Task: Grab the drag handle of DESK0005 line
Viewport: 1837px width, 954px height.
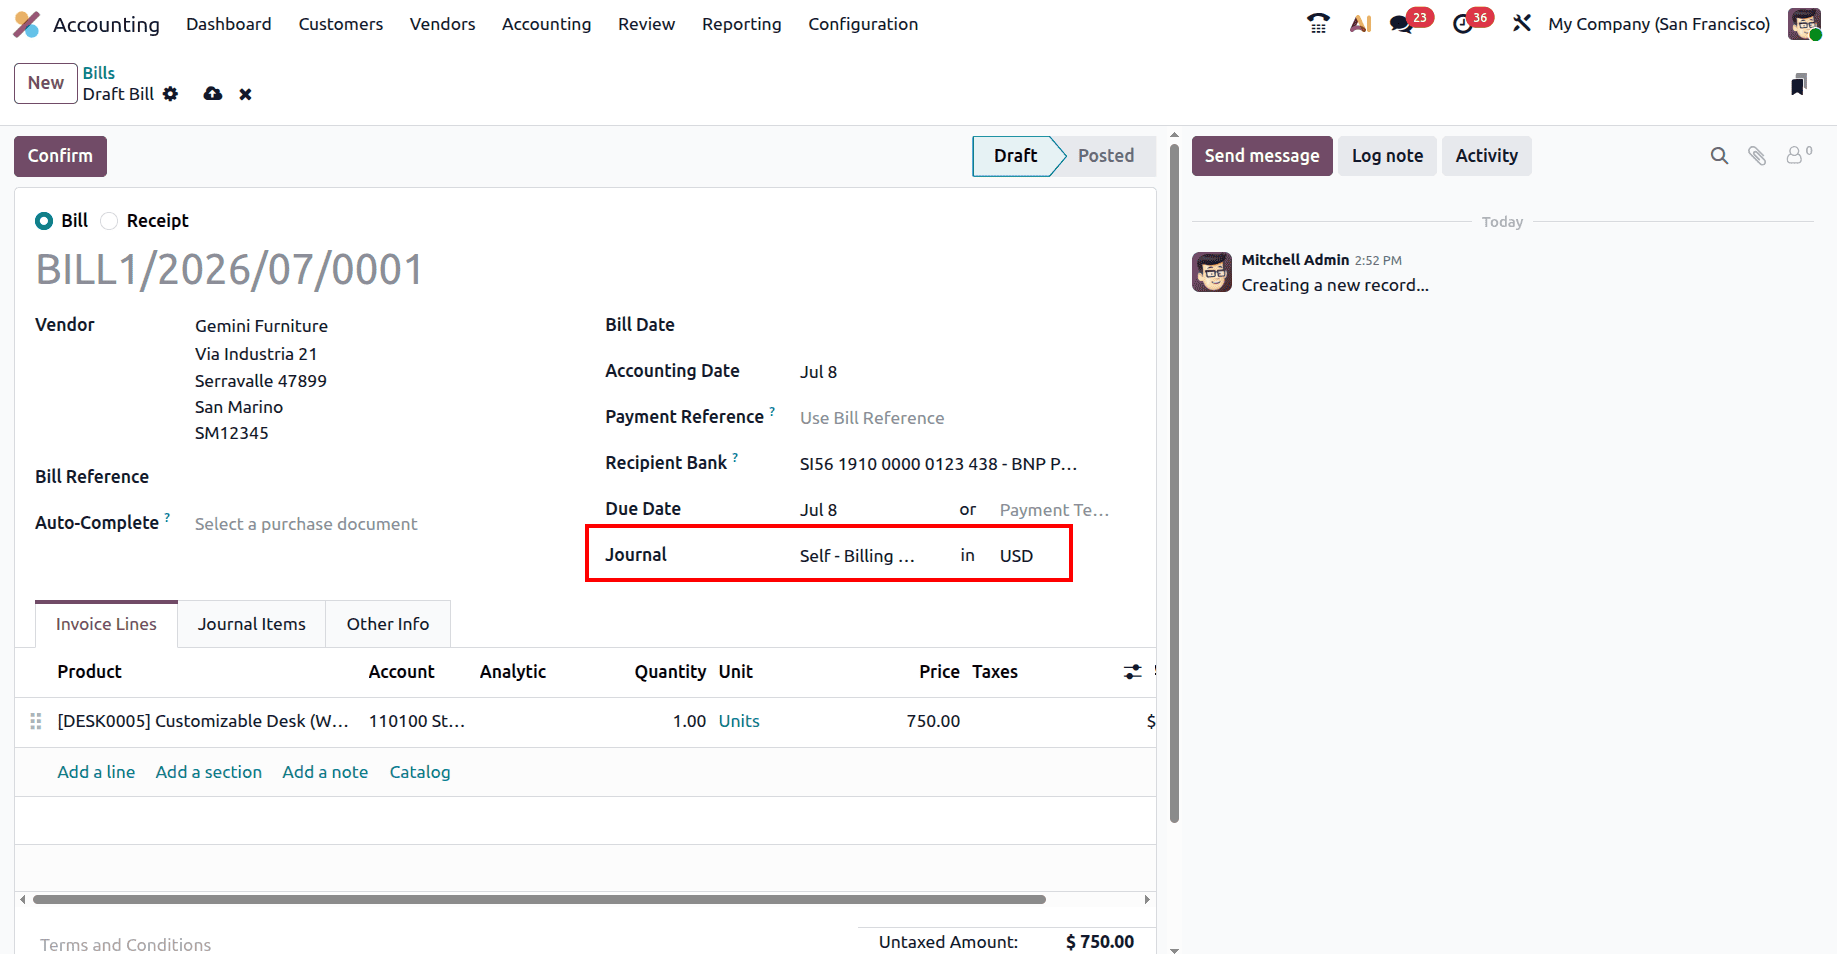Action: pyautogui.click(x=36, y=721)
